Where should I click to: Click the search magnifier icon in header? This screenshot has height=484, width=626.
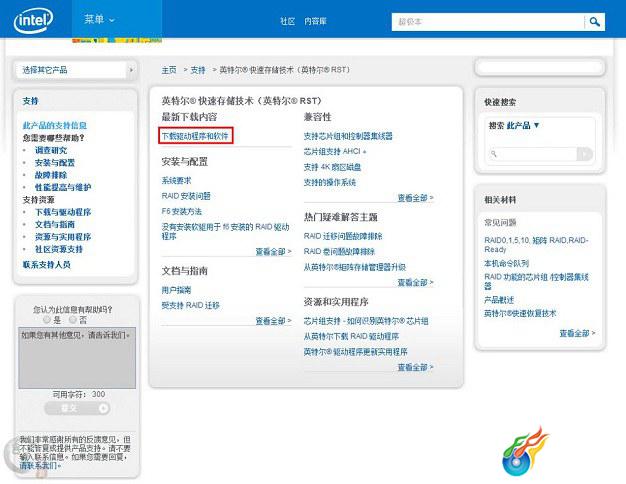[x=594, y=22]
